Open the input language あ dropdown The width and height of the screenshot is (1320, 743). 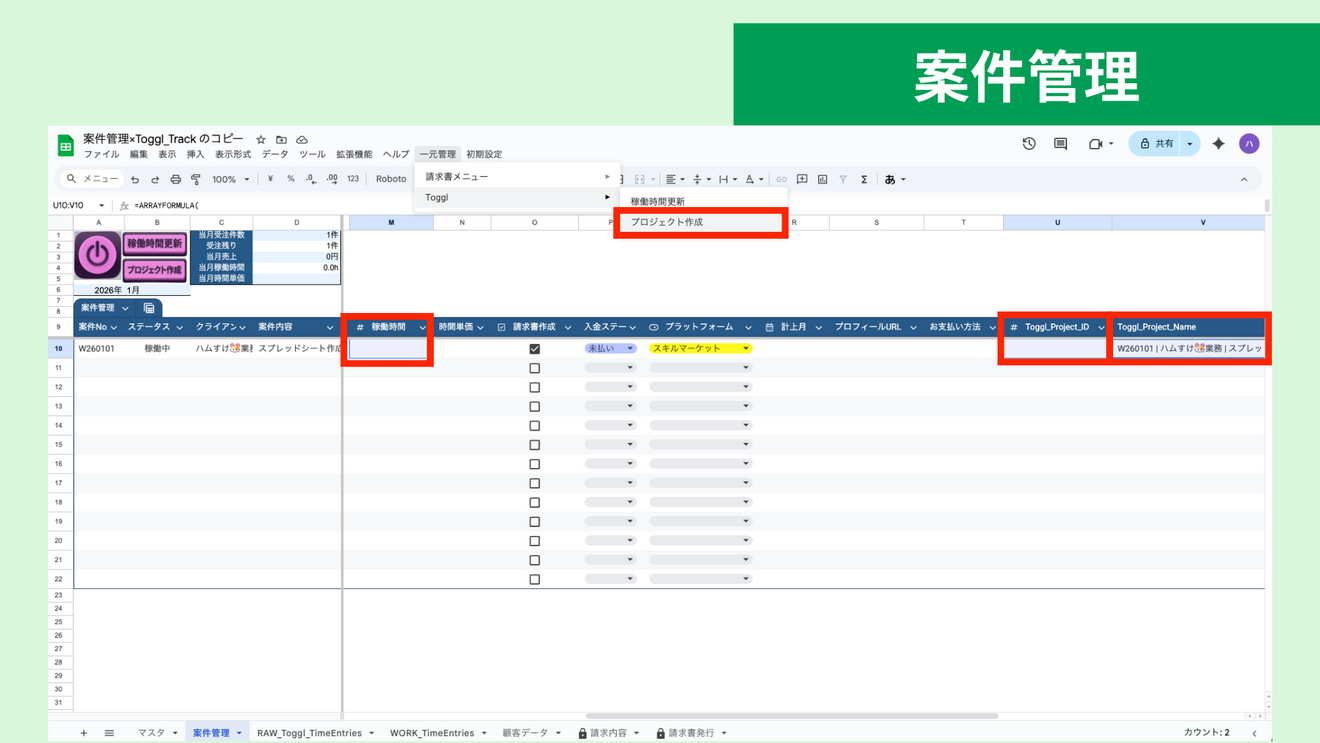(x=895, y=180)
